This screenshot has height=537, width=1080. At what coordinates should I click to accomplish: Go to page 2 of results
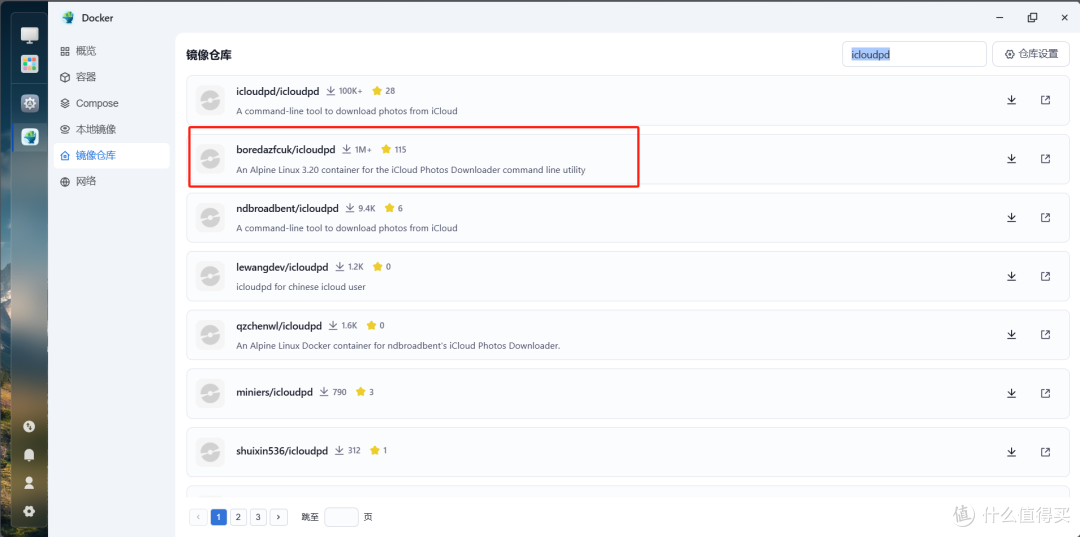(x=238, y=517)
